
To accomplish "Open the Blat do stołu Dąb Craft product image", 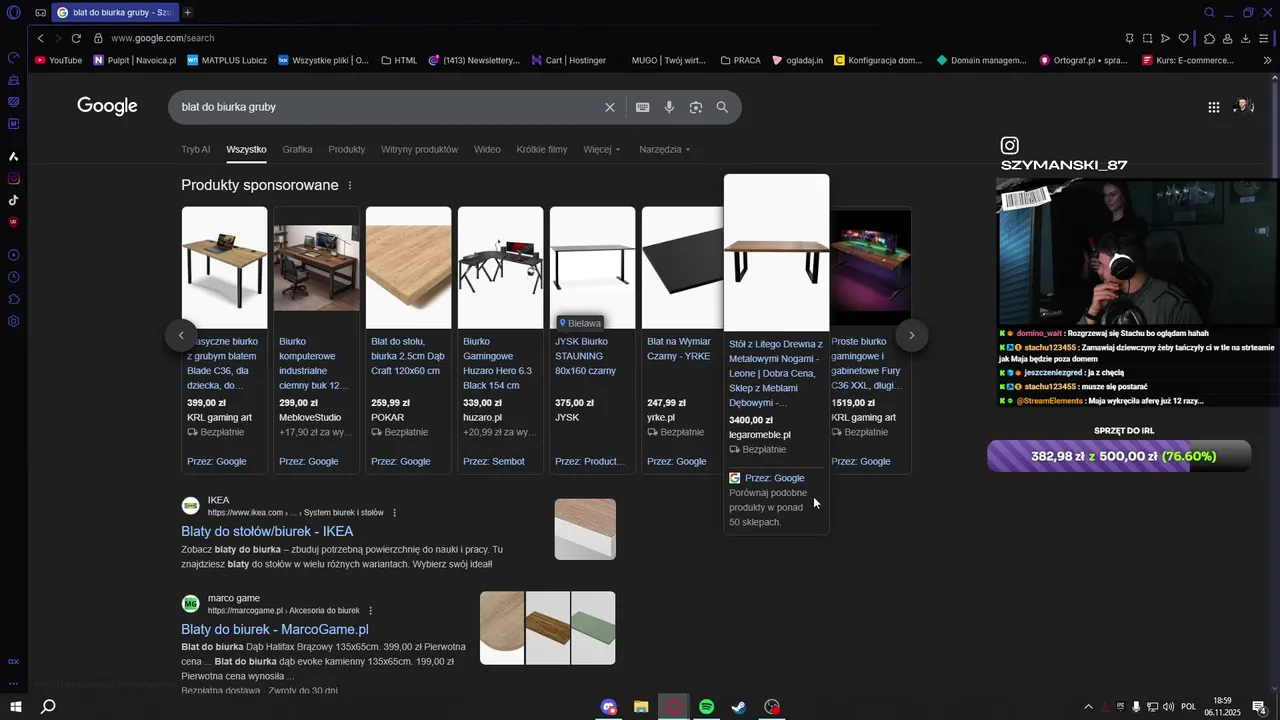I will click(408, 268).
